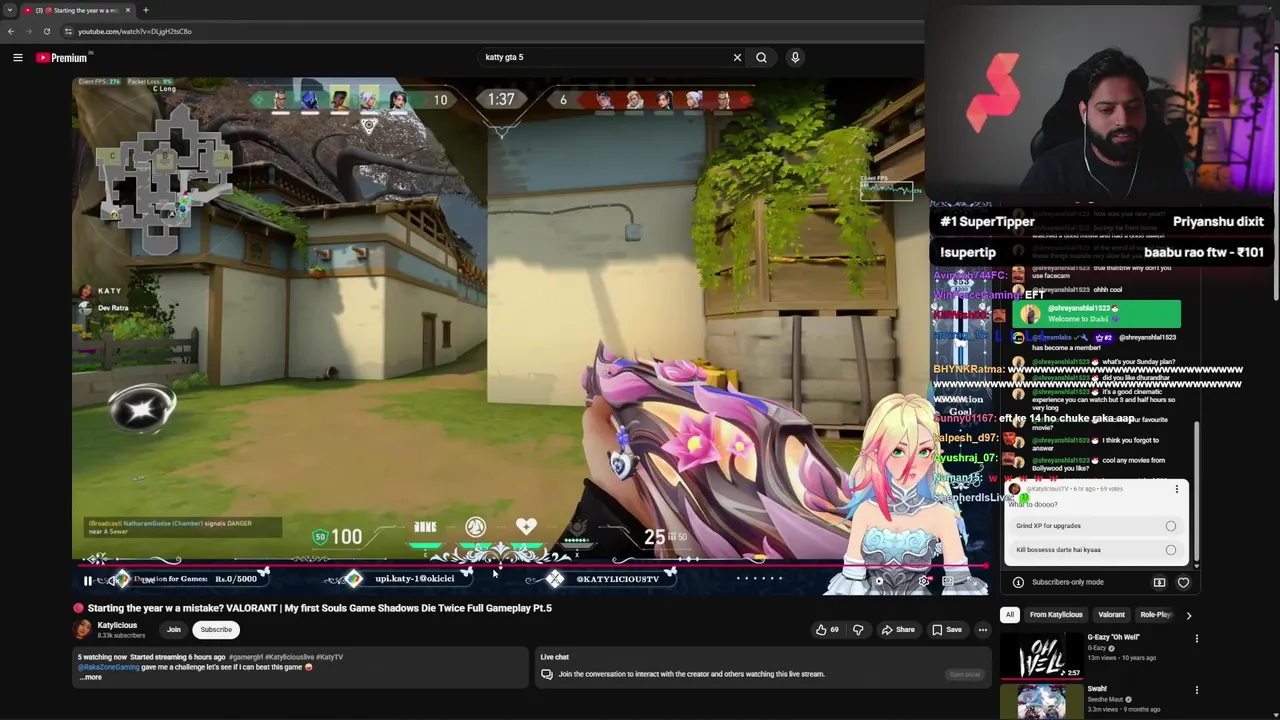Screen dimensions: 1280x720
Task: Subscribe to Katylicious
Action: pyautogui.click(x=216, y=630)
